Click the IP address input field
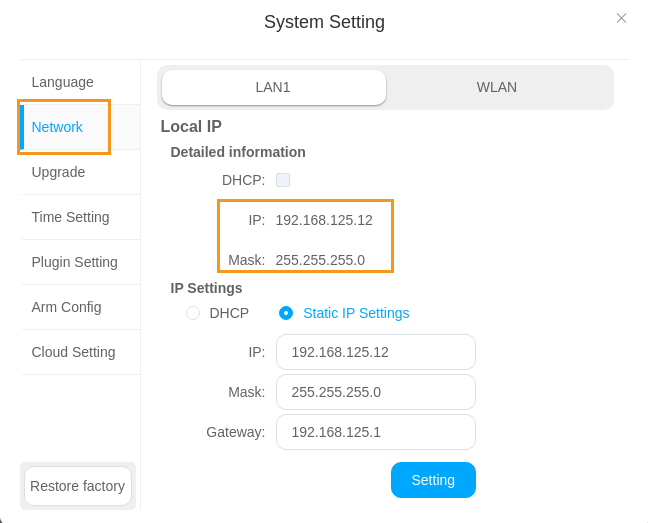This screenshot has width=648, height=523. click(375, 352)
